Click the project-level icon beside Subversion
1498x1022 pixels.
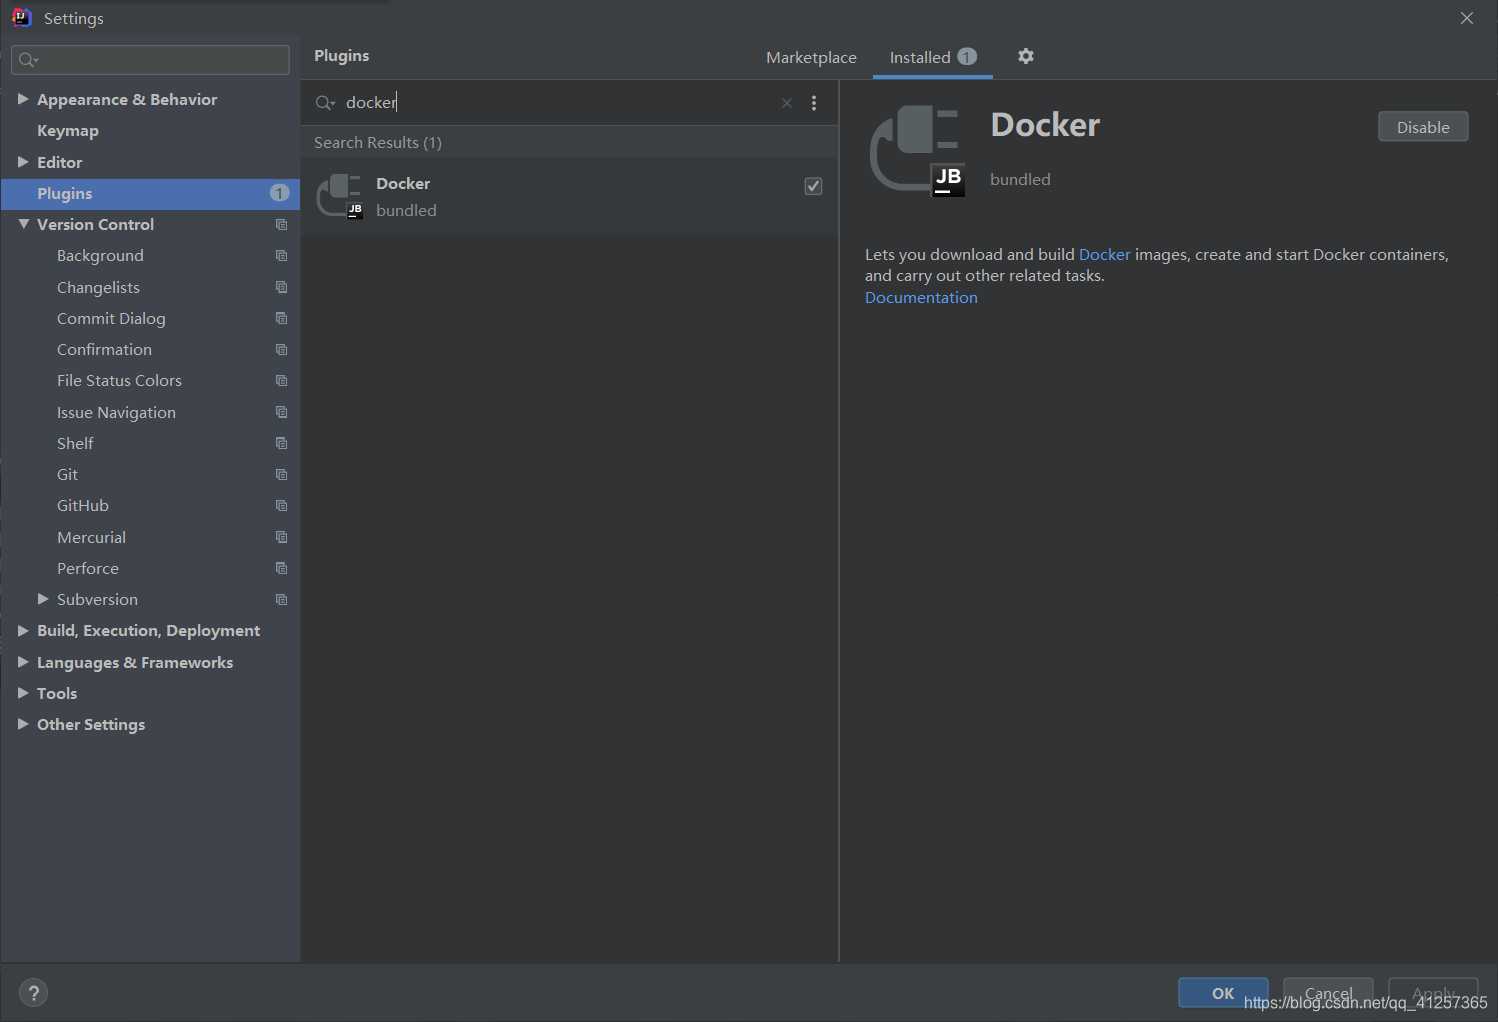[281, 599]
